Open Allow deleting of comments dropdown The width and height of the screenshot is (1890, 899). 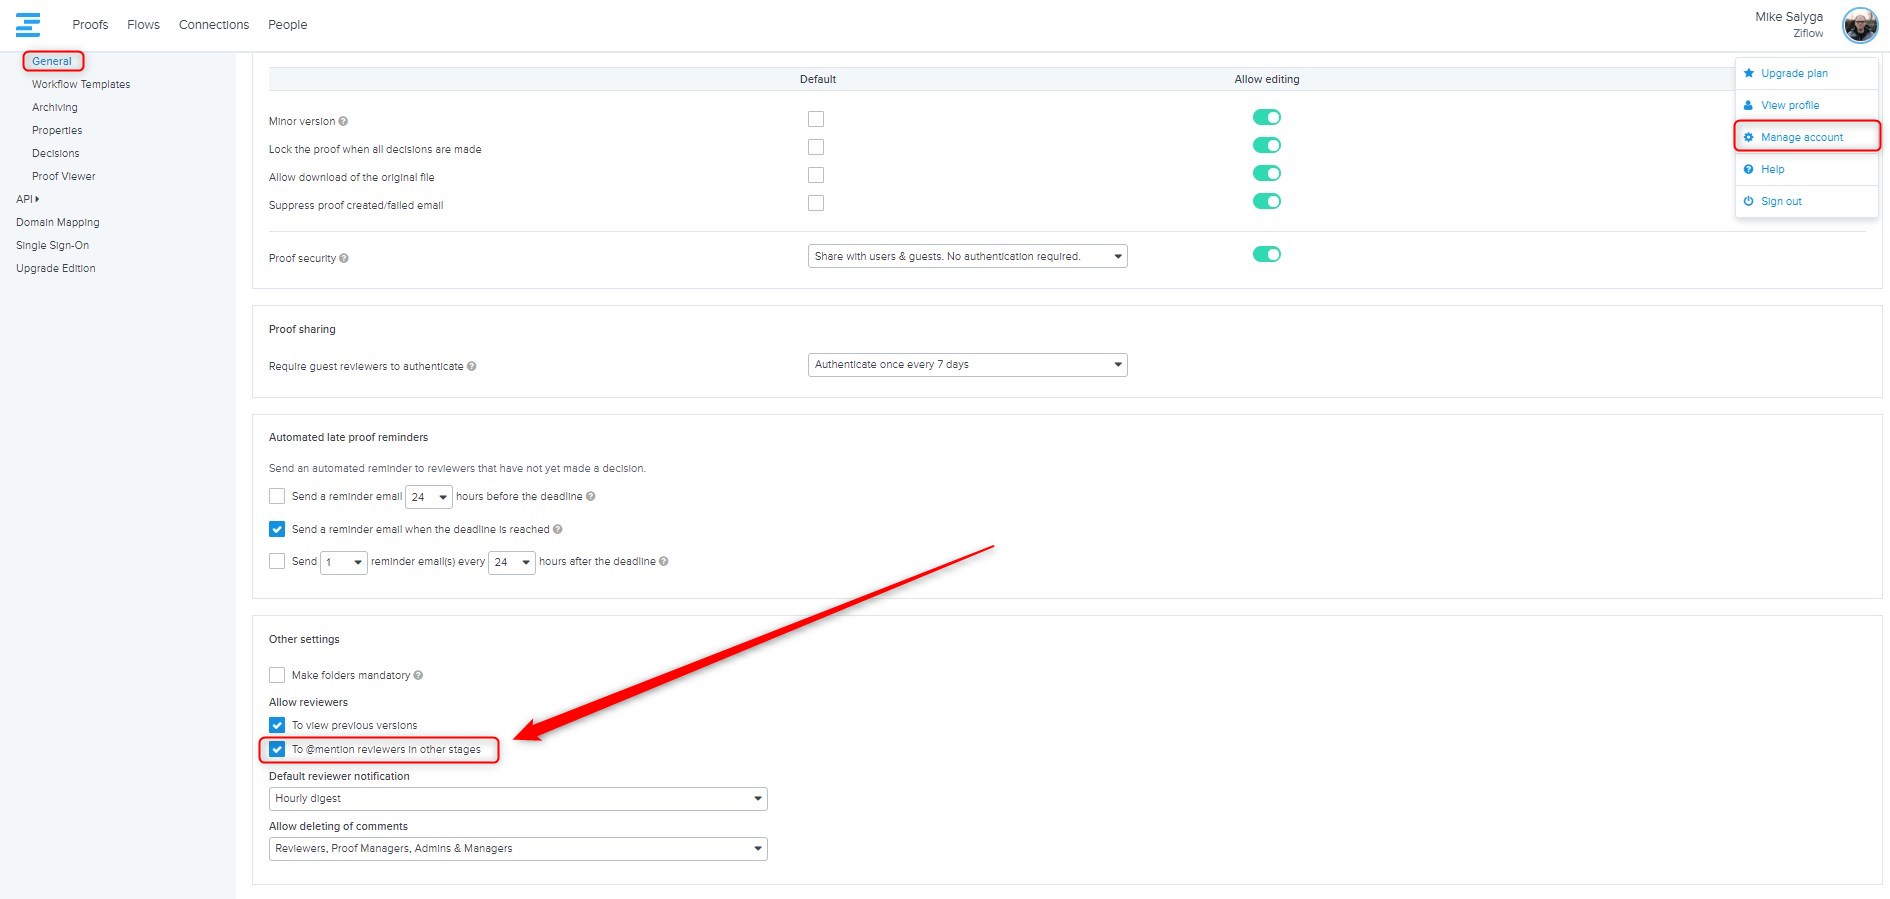518,848
